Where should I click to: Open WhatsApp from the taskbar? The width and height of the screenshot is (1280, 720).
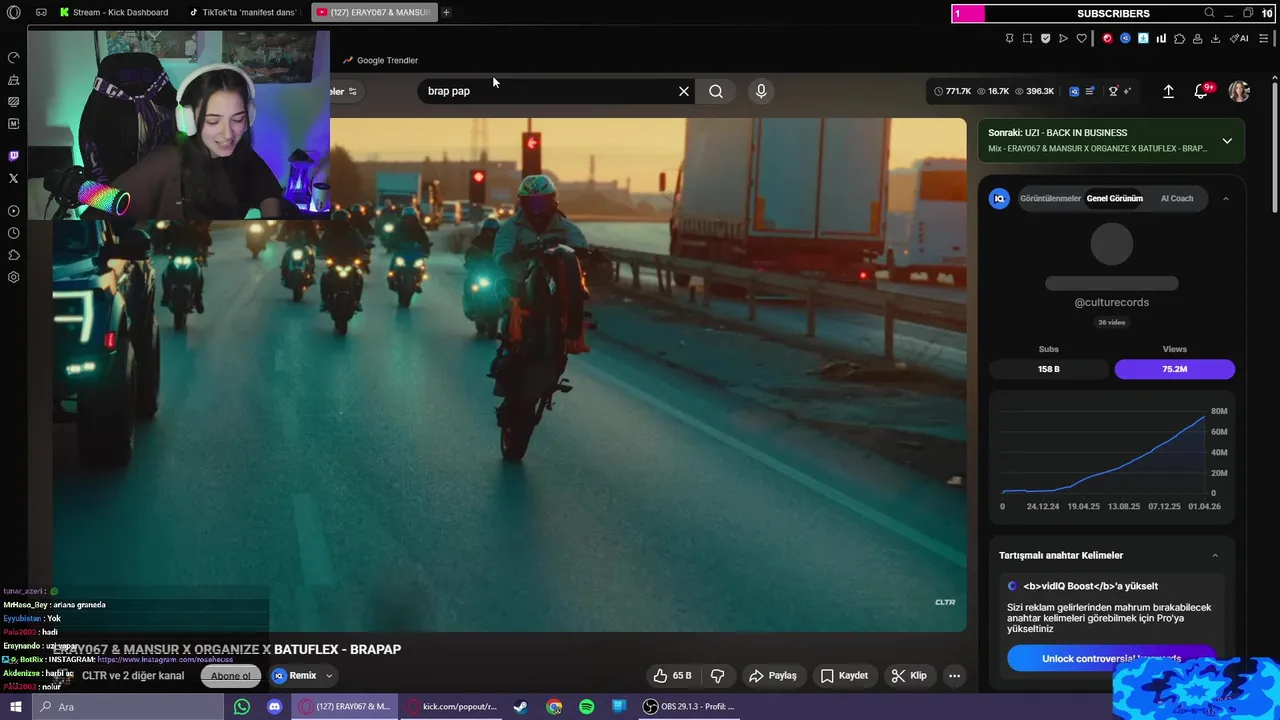[242, 707]
